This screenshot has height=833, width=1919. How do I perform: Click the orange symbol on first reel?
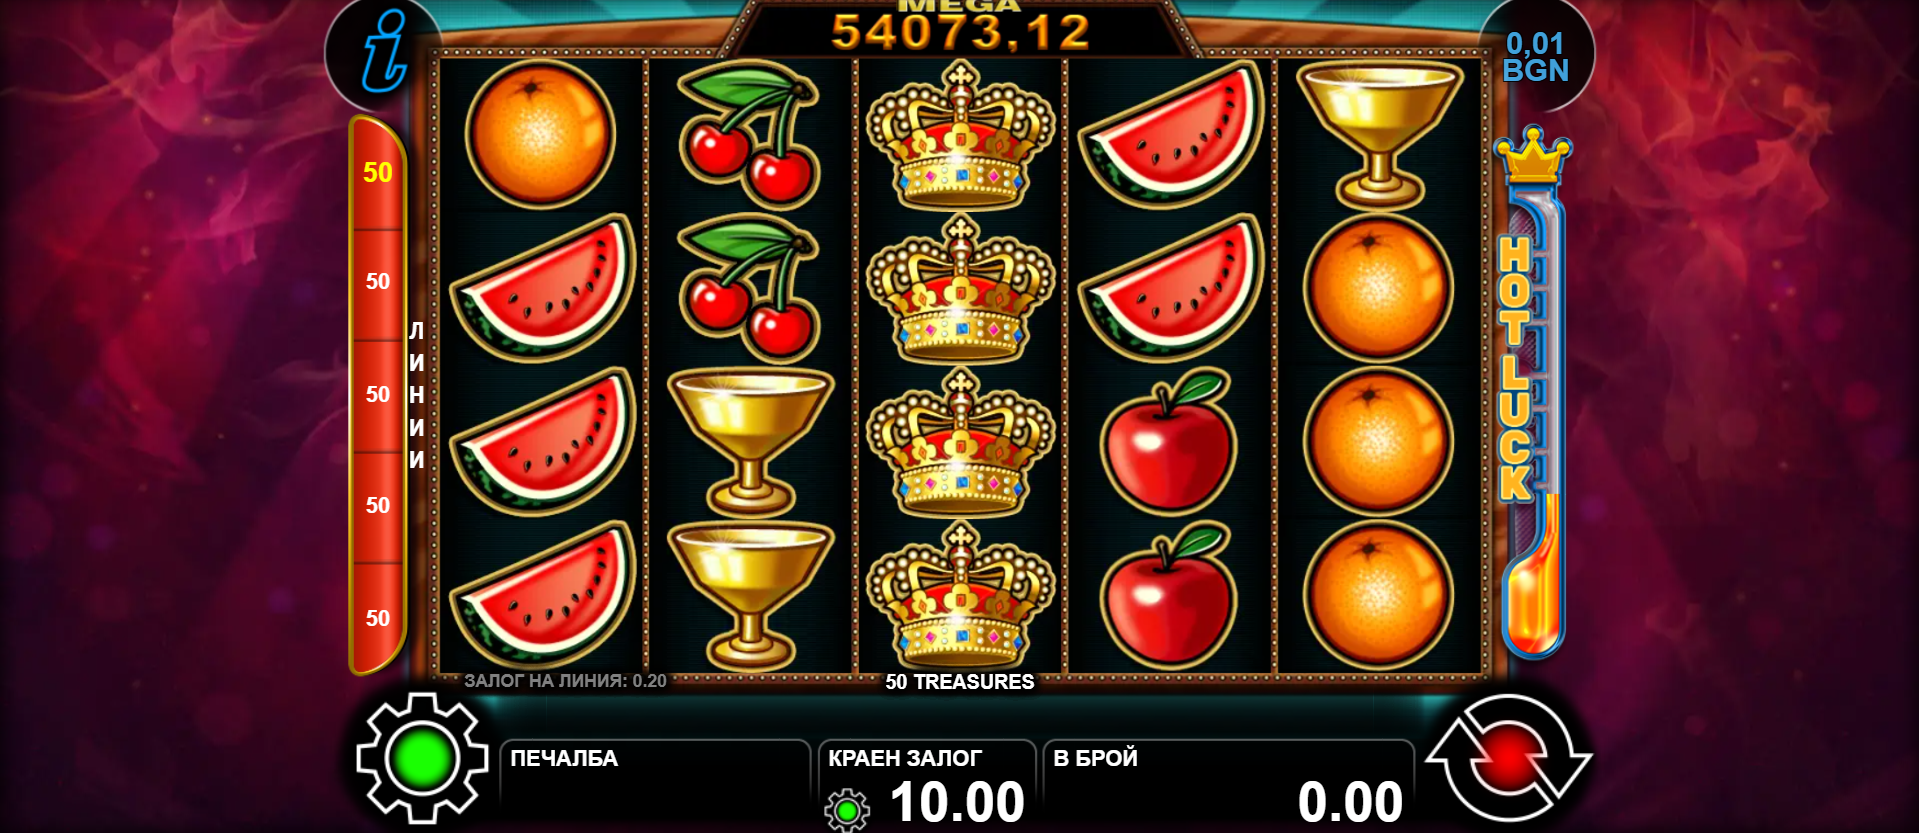(x=540, y=134)
